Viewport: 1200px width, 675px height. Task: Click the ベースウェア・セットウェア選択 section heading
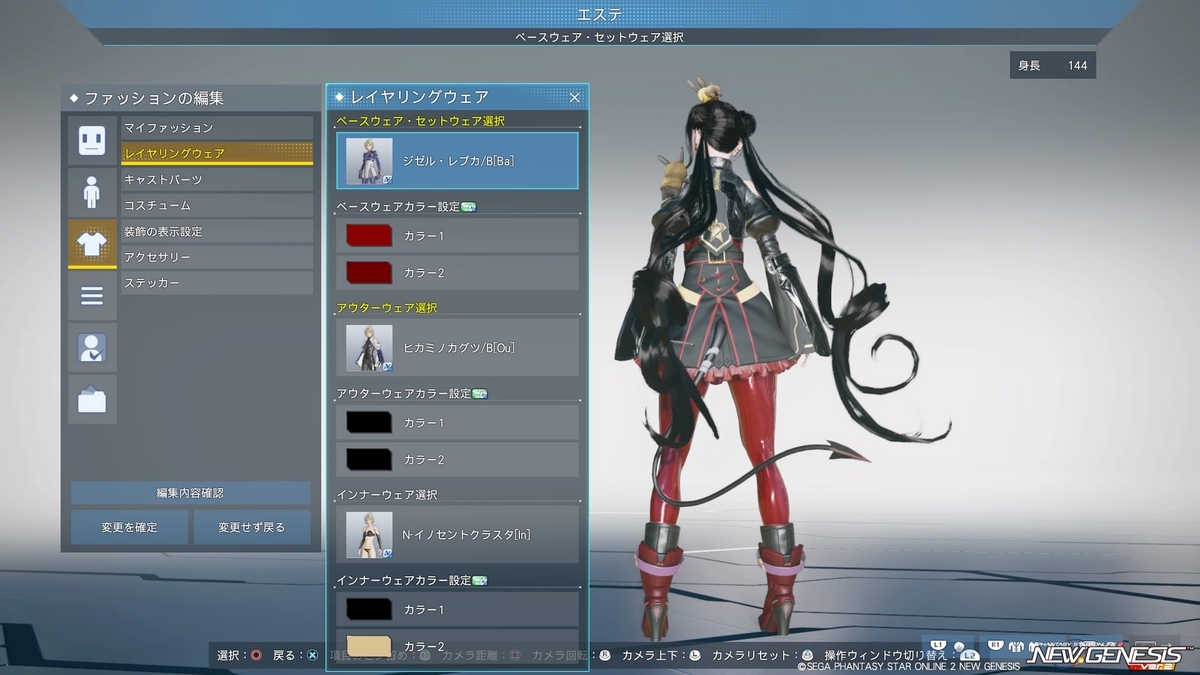coord(421,121)
